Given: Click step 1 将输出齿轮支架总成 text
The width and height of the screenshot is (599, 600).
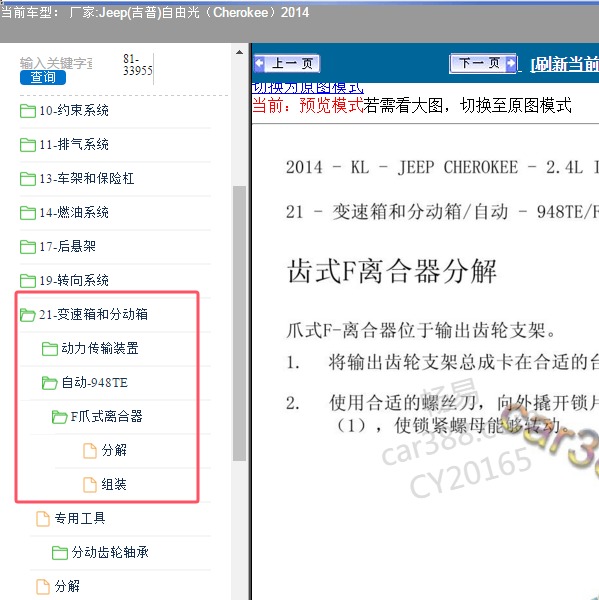Looking at the screenshot, I should [x=463, y=362].
